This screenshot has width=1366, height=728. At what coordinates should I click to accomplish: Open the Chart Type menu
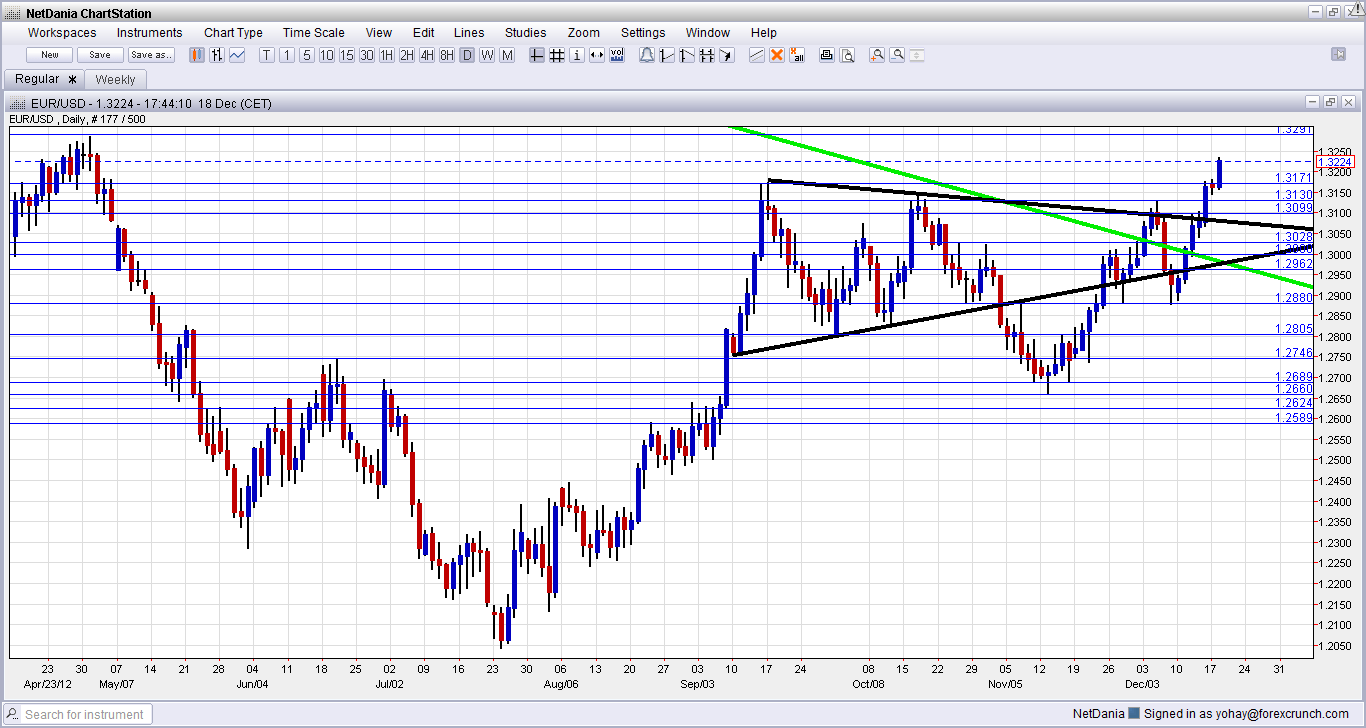(x=233, y=33)
